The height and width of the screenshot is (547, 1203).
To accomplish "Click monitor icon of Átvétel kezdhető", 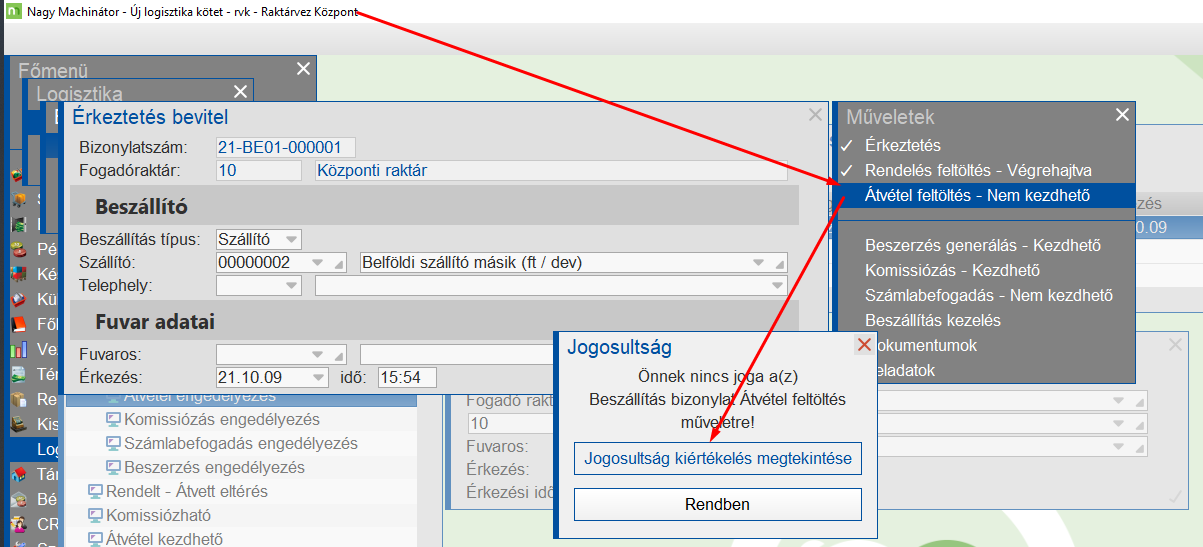I will (x=95, y=540).
